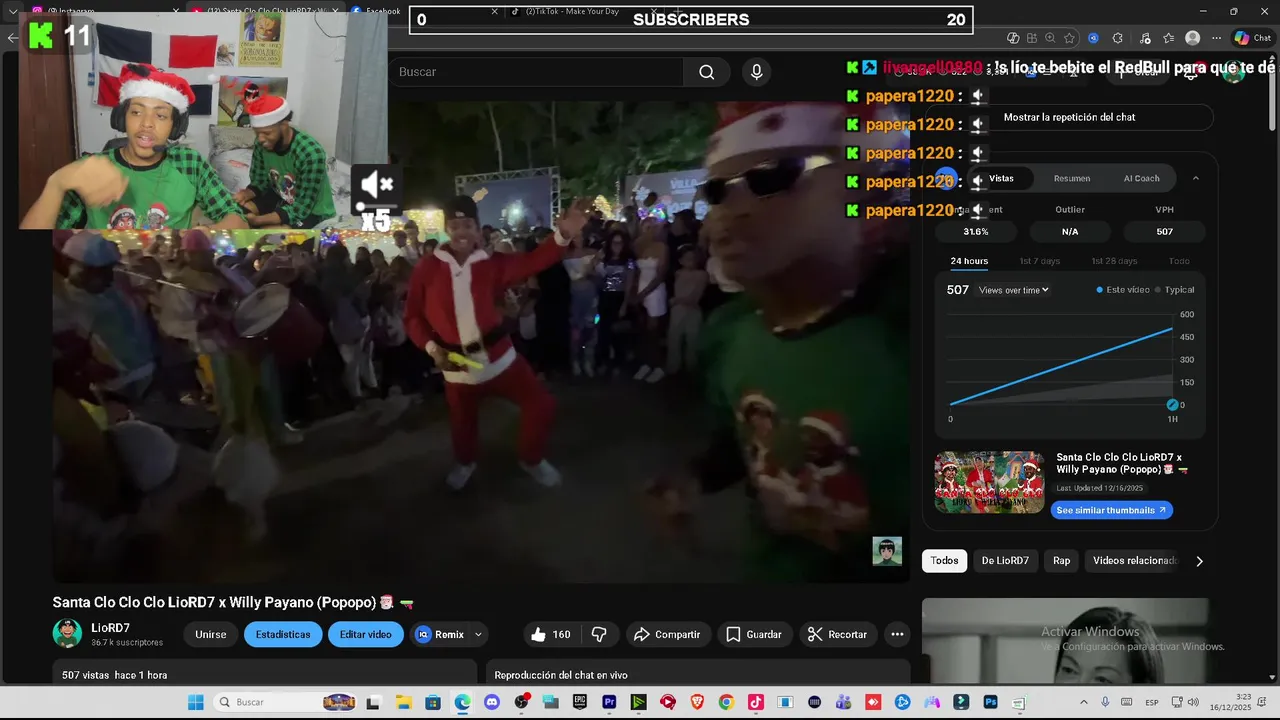Switch to the AI Coach tab
This screenshot has width=1280, height=720.
click(1141, 178)
